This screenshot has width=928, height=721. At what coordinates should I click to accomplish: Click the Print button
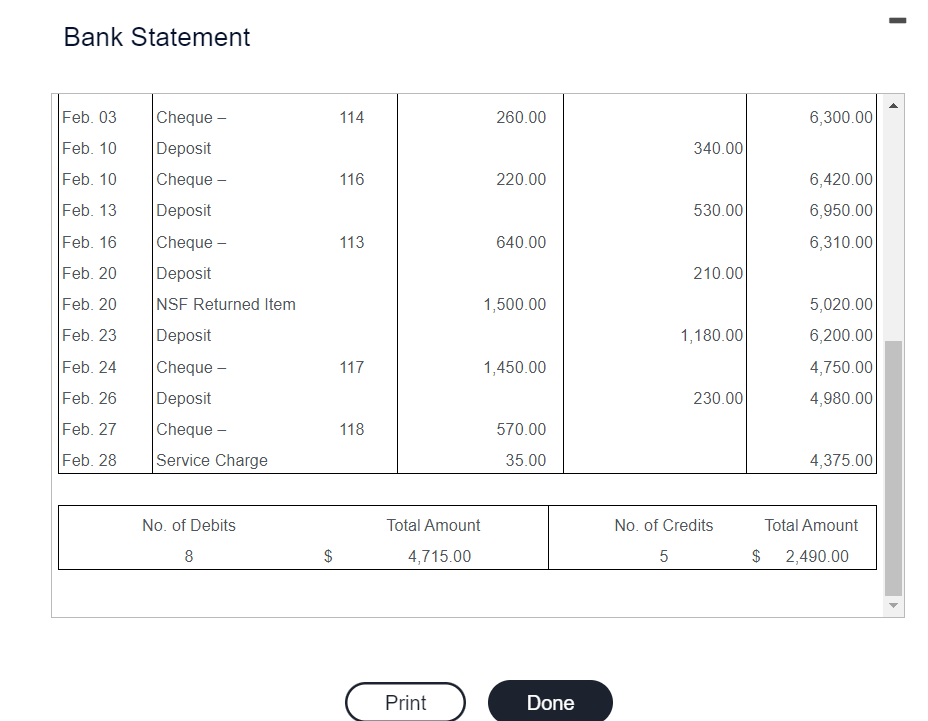pos(405,701)
